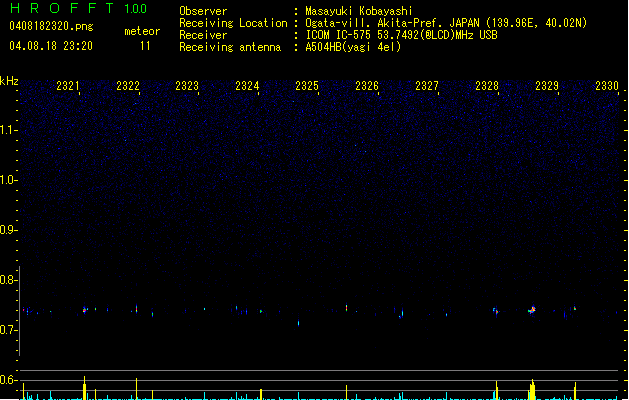Click the 2324 time marker

pos(247,86)
